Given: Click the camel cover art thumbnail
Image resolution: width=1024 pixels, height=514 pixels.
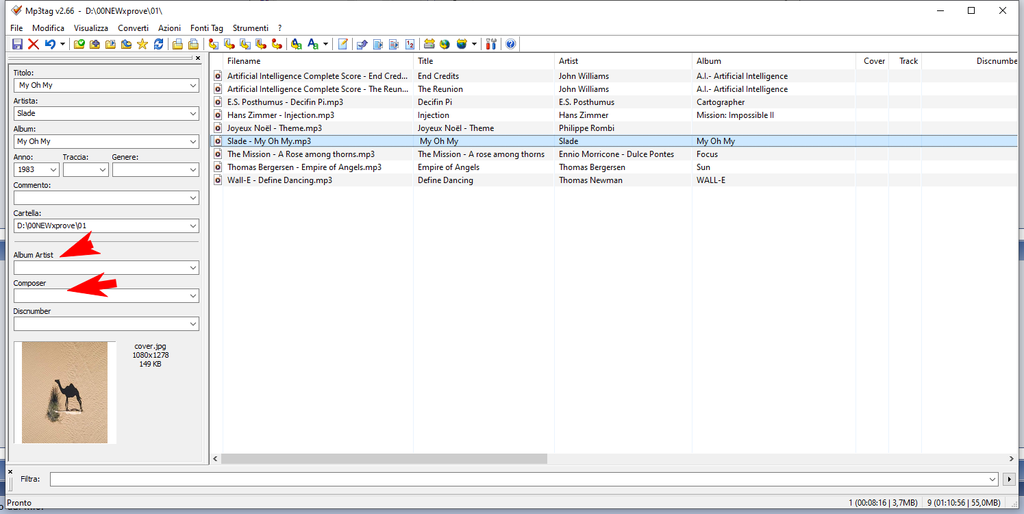Looking at the screenshot, I should pos(65,392).
